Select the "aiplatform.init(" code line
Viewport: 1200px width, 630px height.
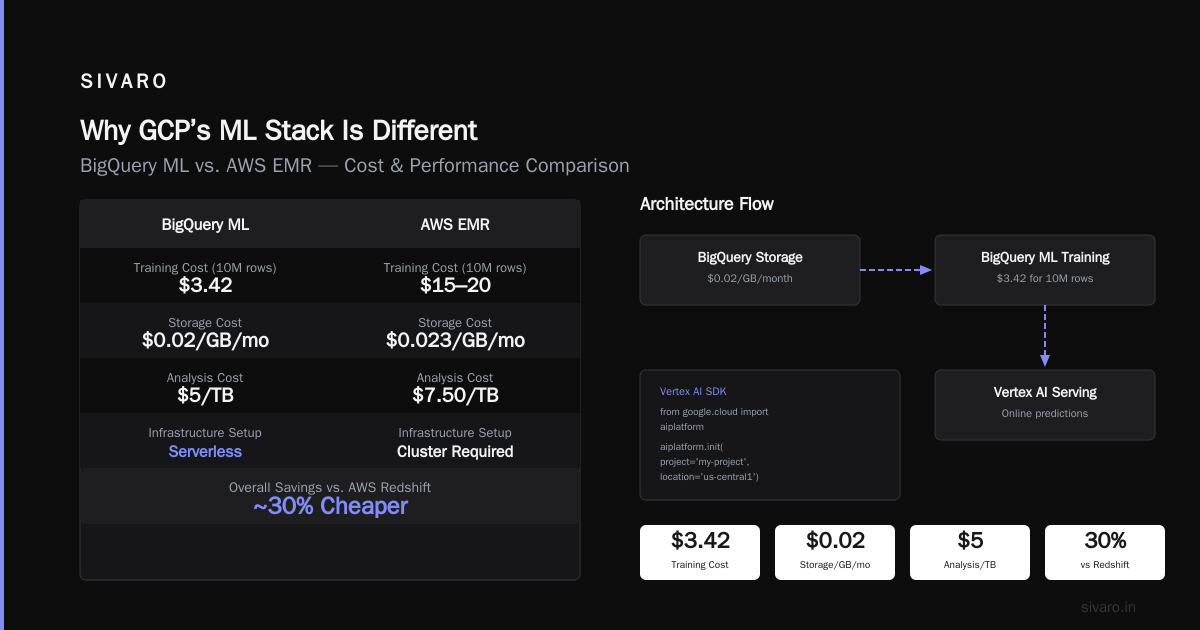[691, 446]
